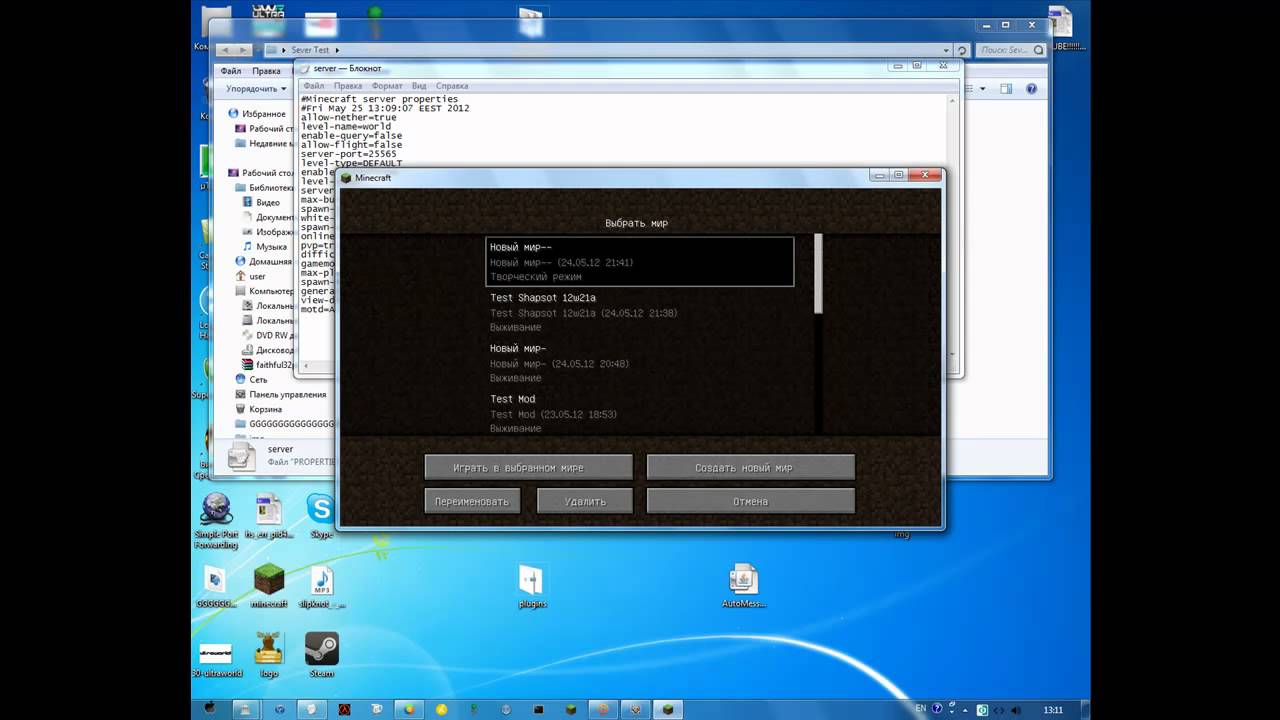Select 'DVD RW' drive in the Explorer sidebar
The height and width of the screenshot is (720, 1280).
tap(267, 335)
